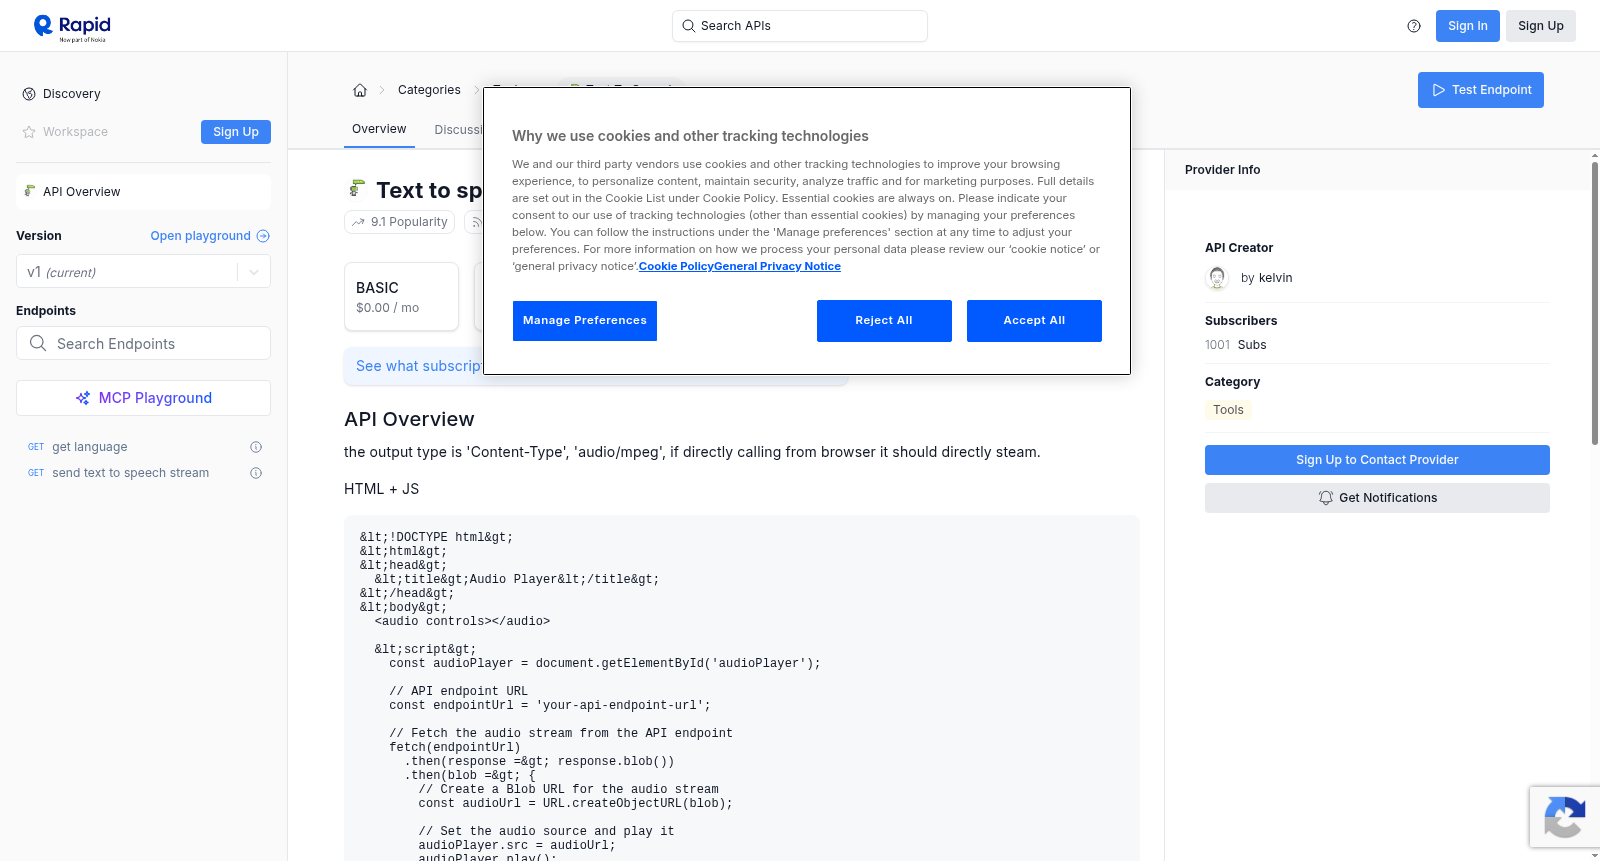Click Accept All cookies button
This screenshot has width=1600, height=861.
coord(1034,321)
